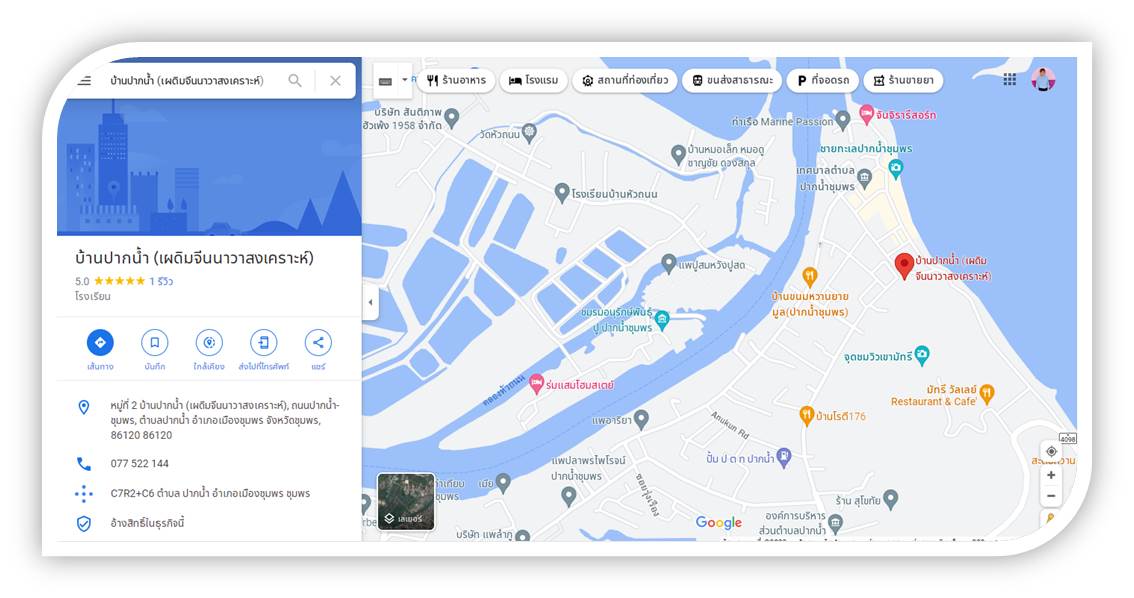Click the Google logo on the map

click(719, 522)
